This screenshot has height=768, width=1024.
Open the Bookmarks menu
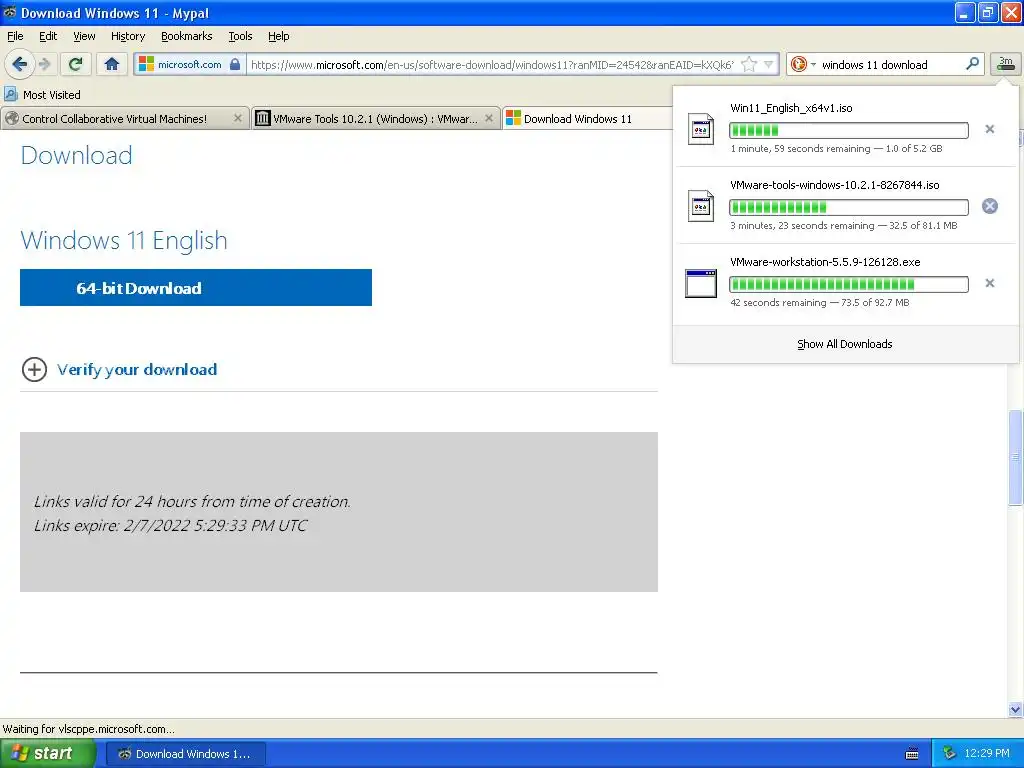tap(186, 36)
